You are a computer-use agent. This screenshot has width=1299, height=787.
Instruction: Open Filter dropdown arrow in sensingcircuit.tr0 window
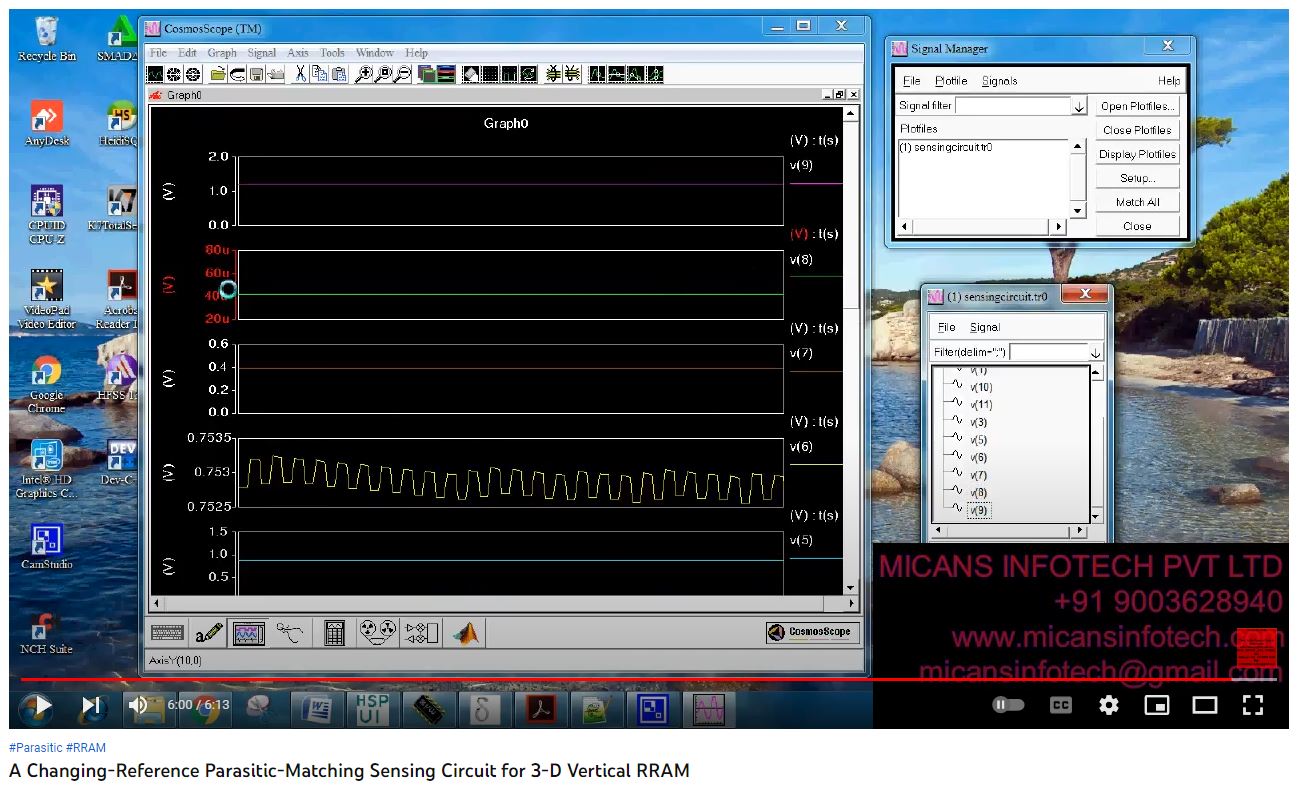point(1096,353)
